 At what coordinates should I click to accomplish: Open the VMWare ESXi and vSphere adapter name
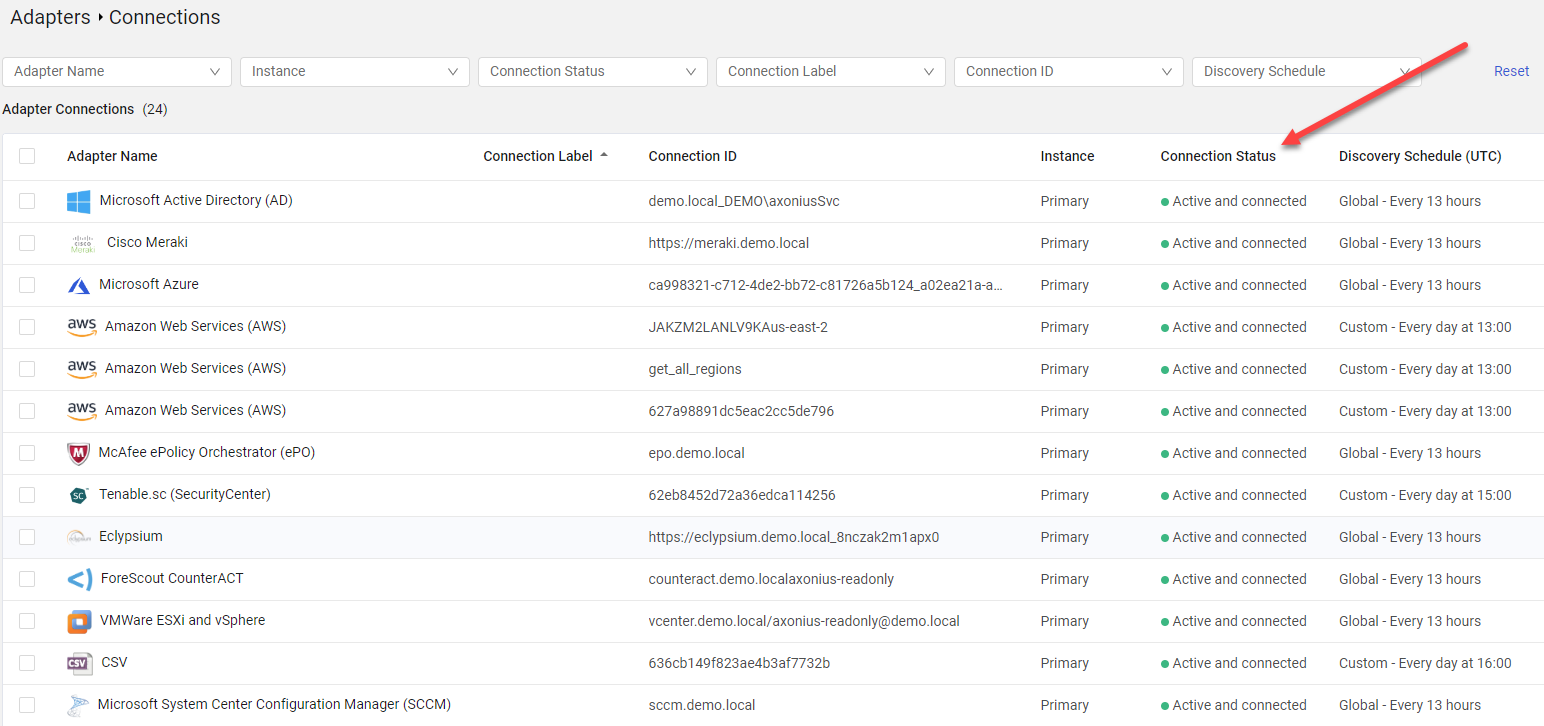183,620
